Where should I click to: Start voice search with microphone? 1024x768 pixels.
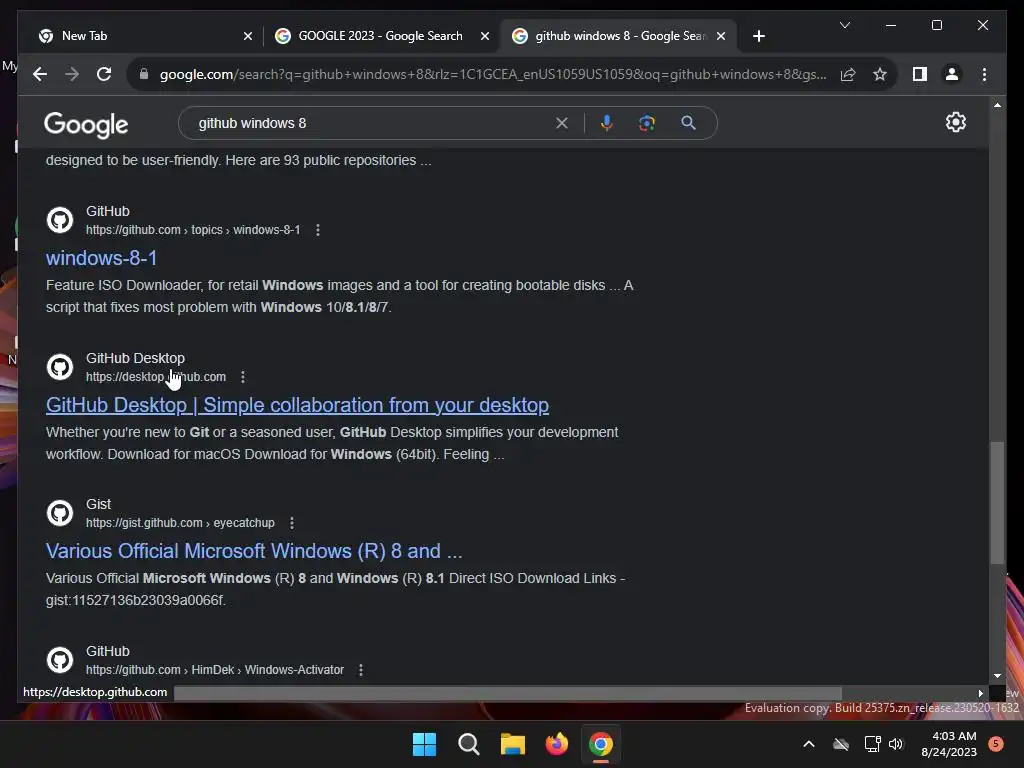tap(607, 123)
